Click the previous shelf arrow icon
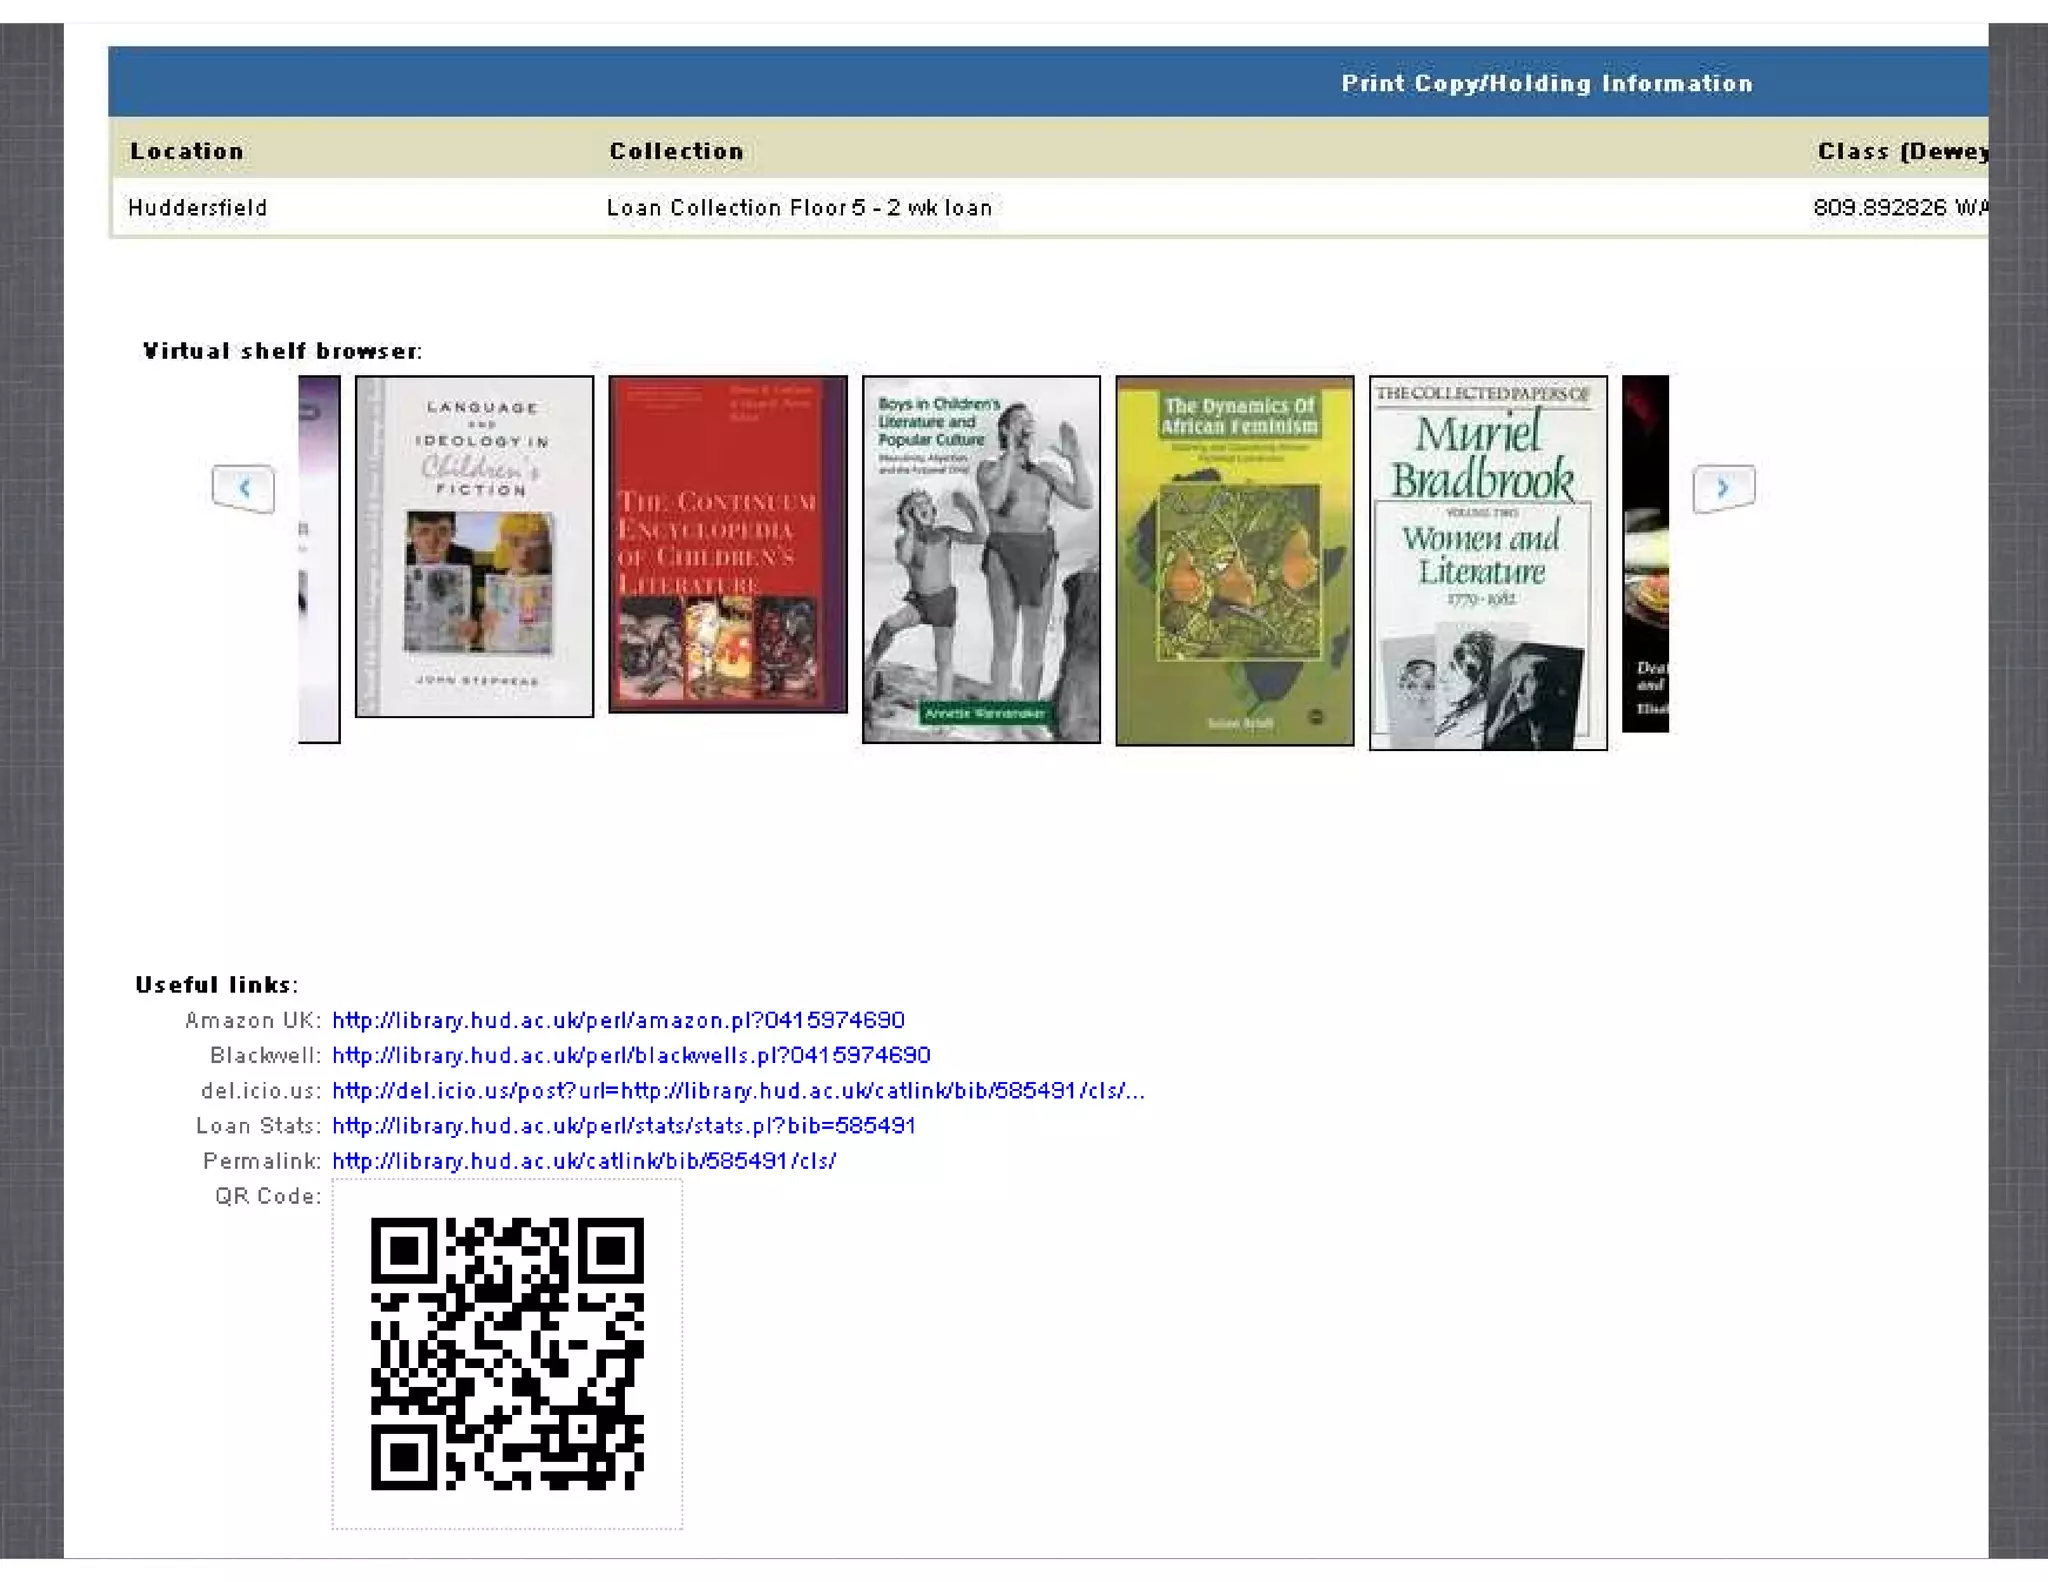The width and height of the screenshot is (2048, 1582). tap(243, 488)
